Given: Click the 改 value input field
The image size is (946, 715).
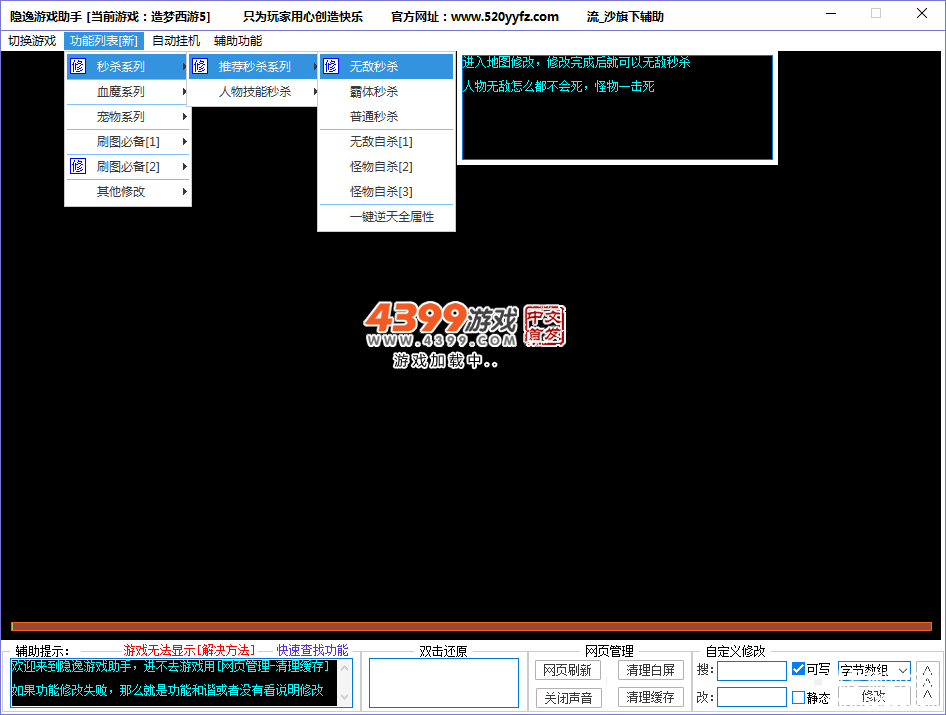Looking at the screenshot, I should [752, 697].
